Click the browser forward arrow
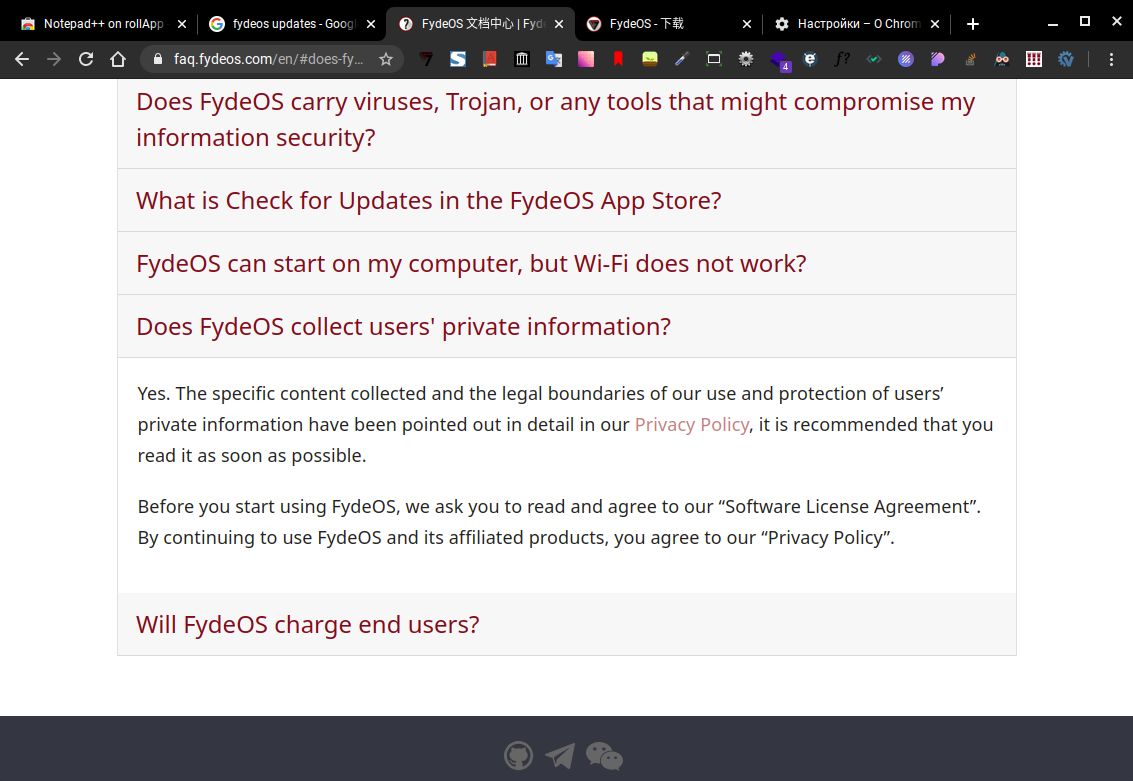The image size is (1133, 781). (53, 59)
